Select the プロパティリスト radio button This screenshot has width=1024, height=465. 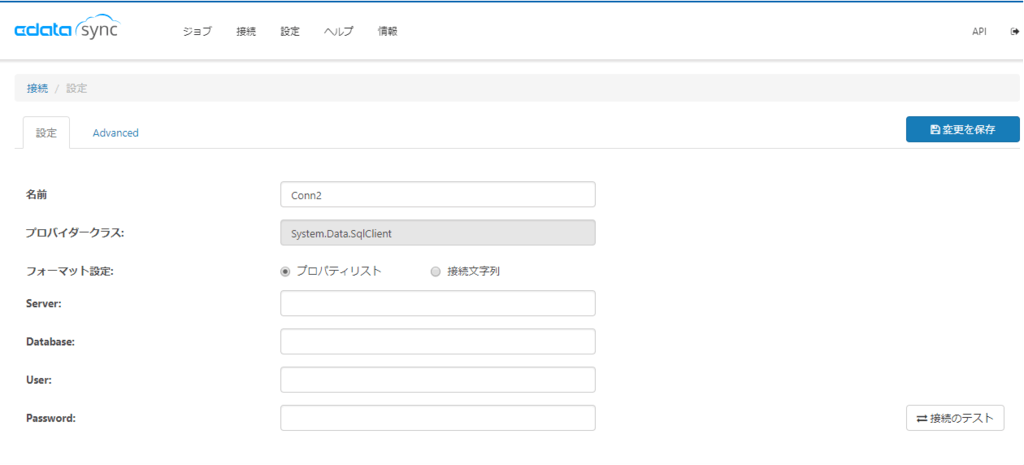point(286,271)
